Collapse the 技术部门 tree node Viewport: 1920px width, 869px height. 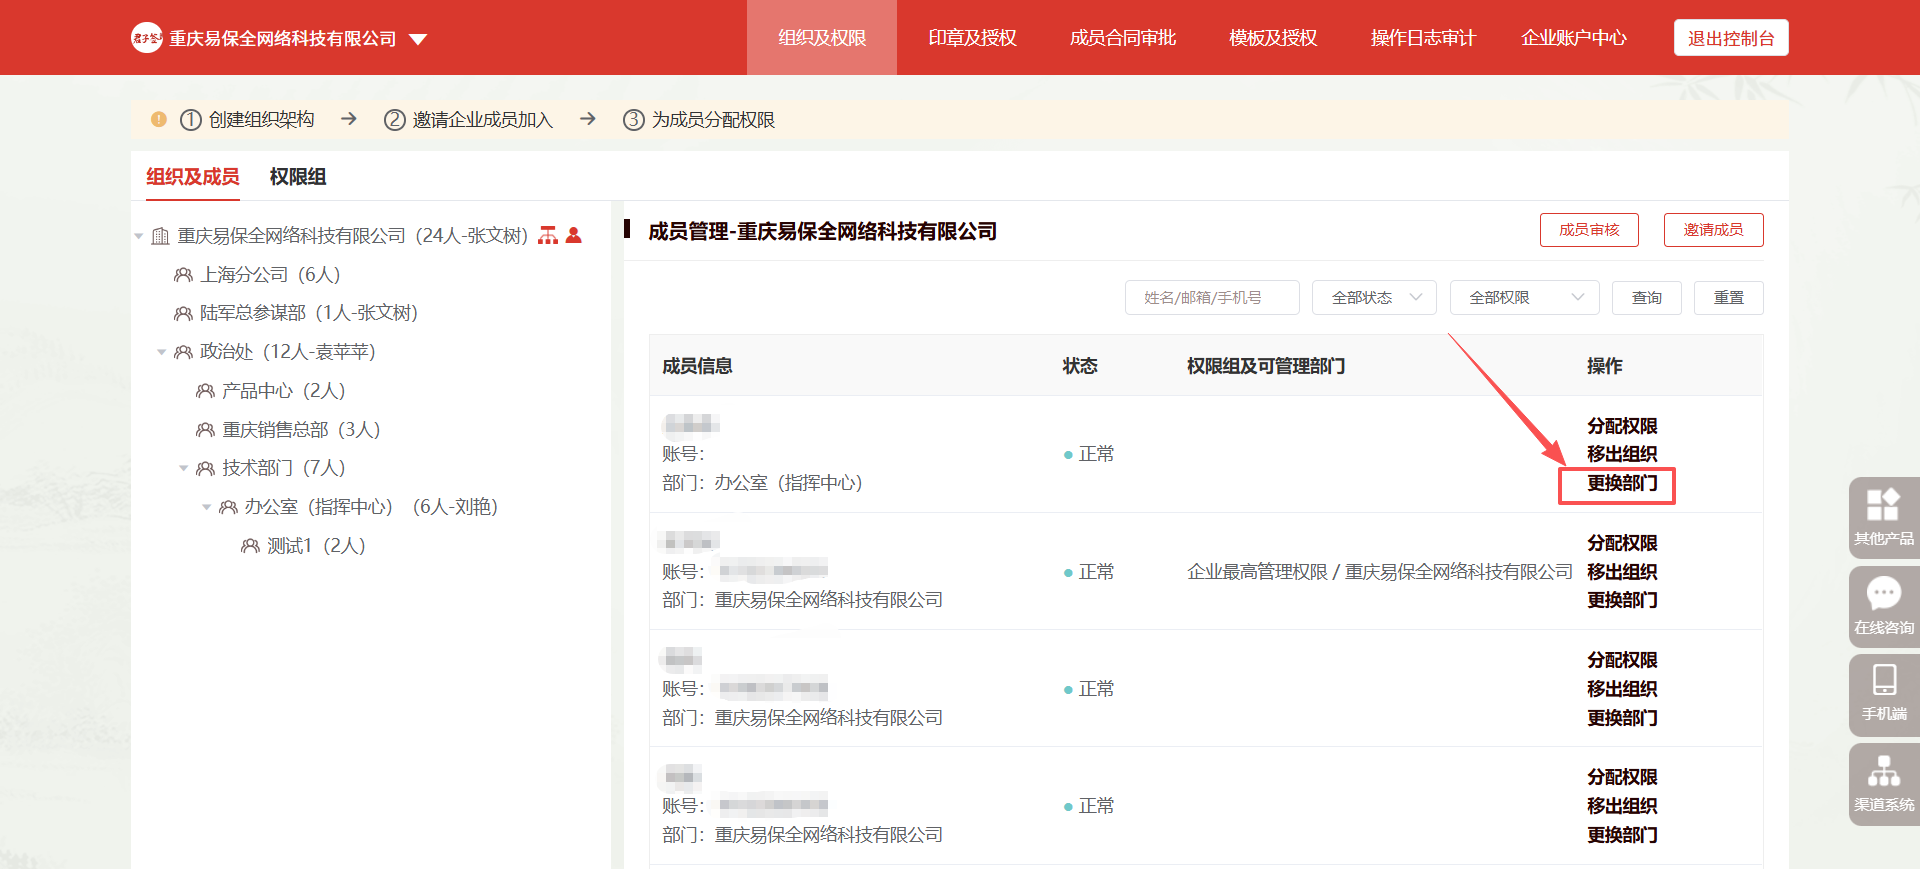(184, 468)
